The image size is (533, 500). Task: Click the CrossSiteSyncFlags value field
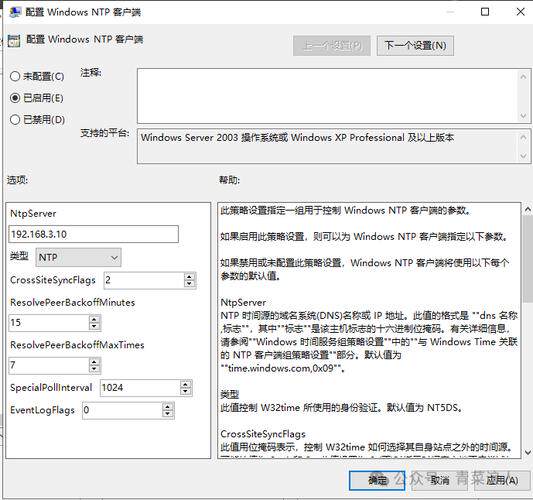(144, 280)
